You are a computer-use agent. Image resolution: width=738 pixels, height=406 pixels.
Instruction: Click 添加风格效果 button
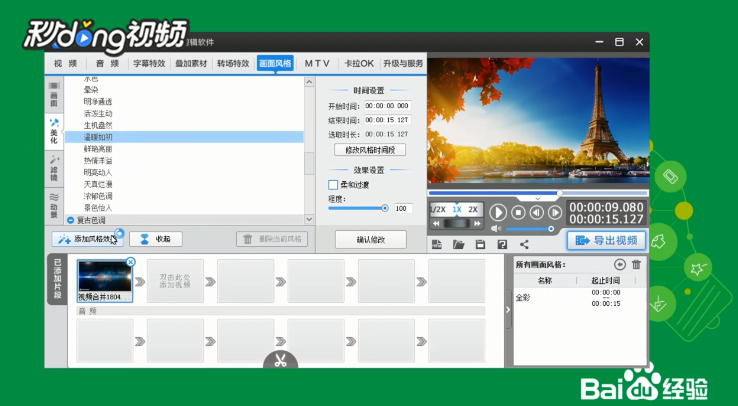88,239
